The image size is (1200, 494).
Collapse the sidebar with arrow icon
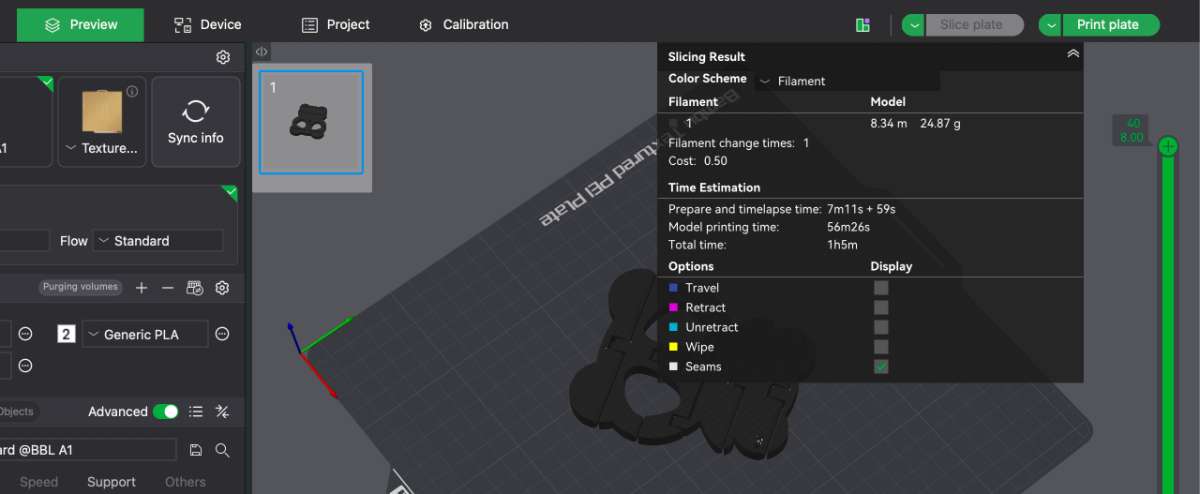click(261, 52)
